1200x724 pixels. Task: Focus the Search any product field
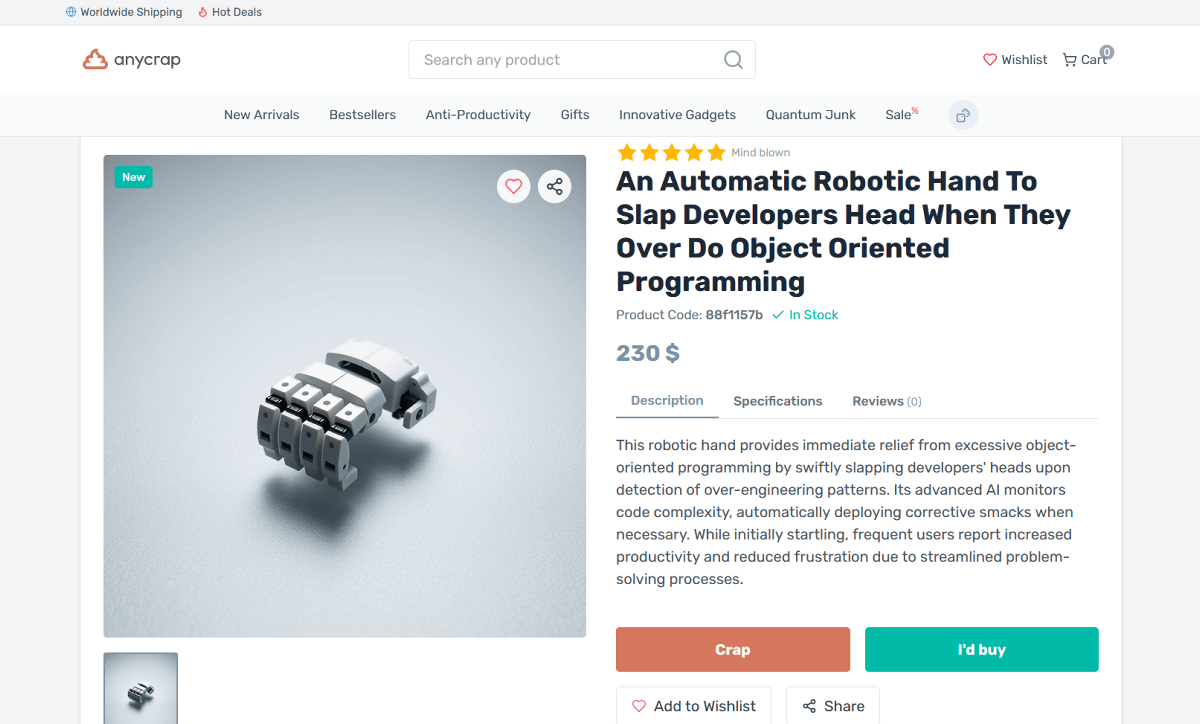(565, 60)
